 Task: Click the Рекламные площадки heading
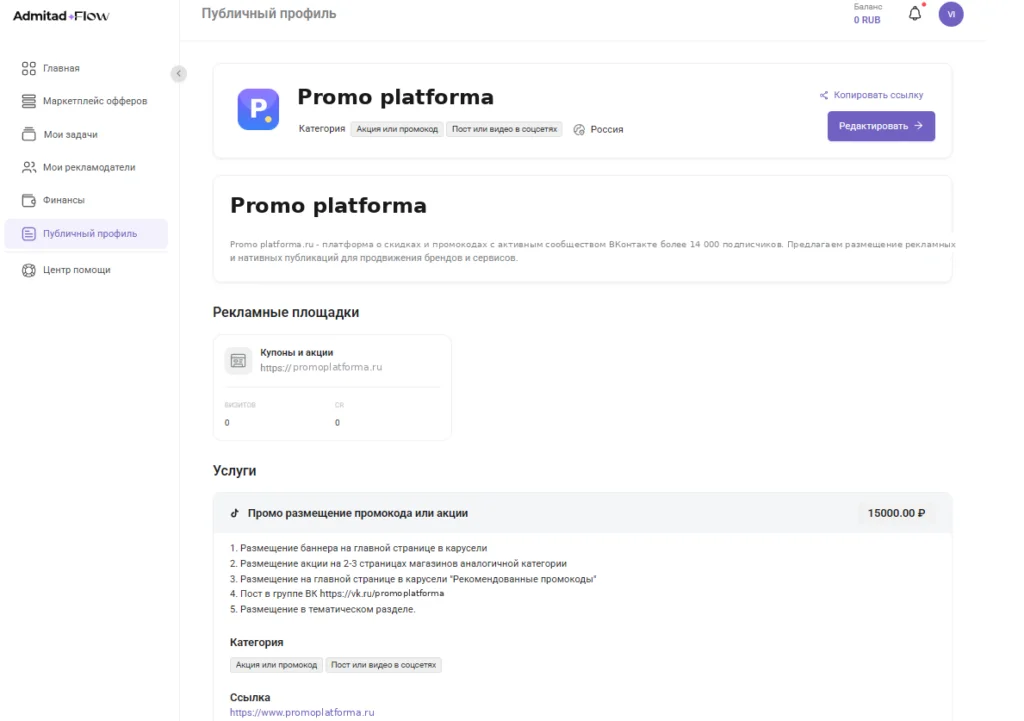coord(286,312)
